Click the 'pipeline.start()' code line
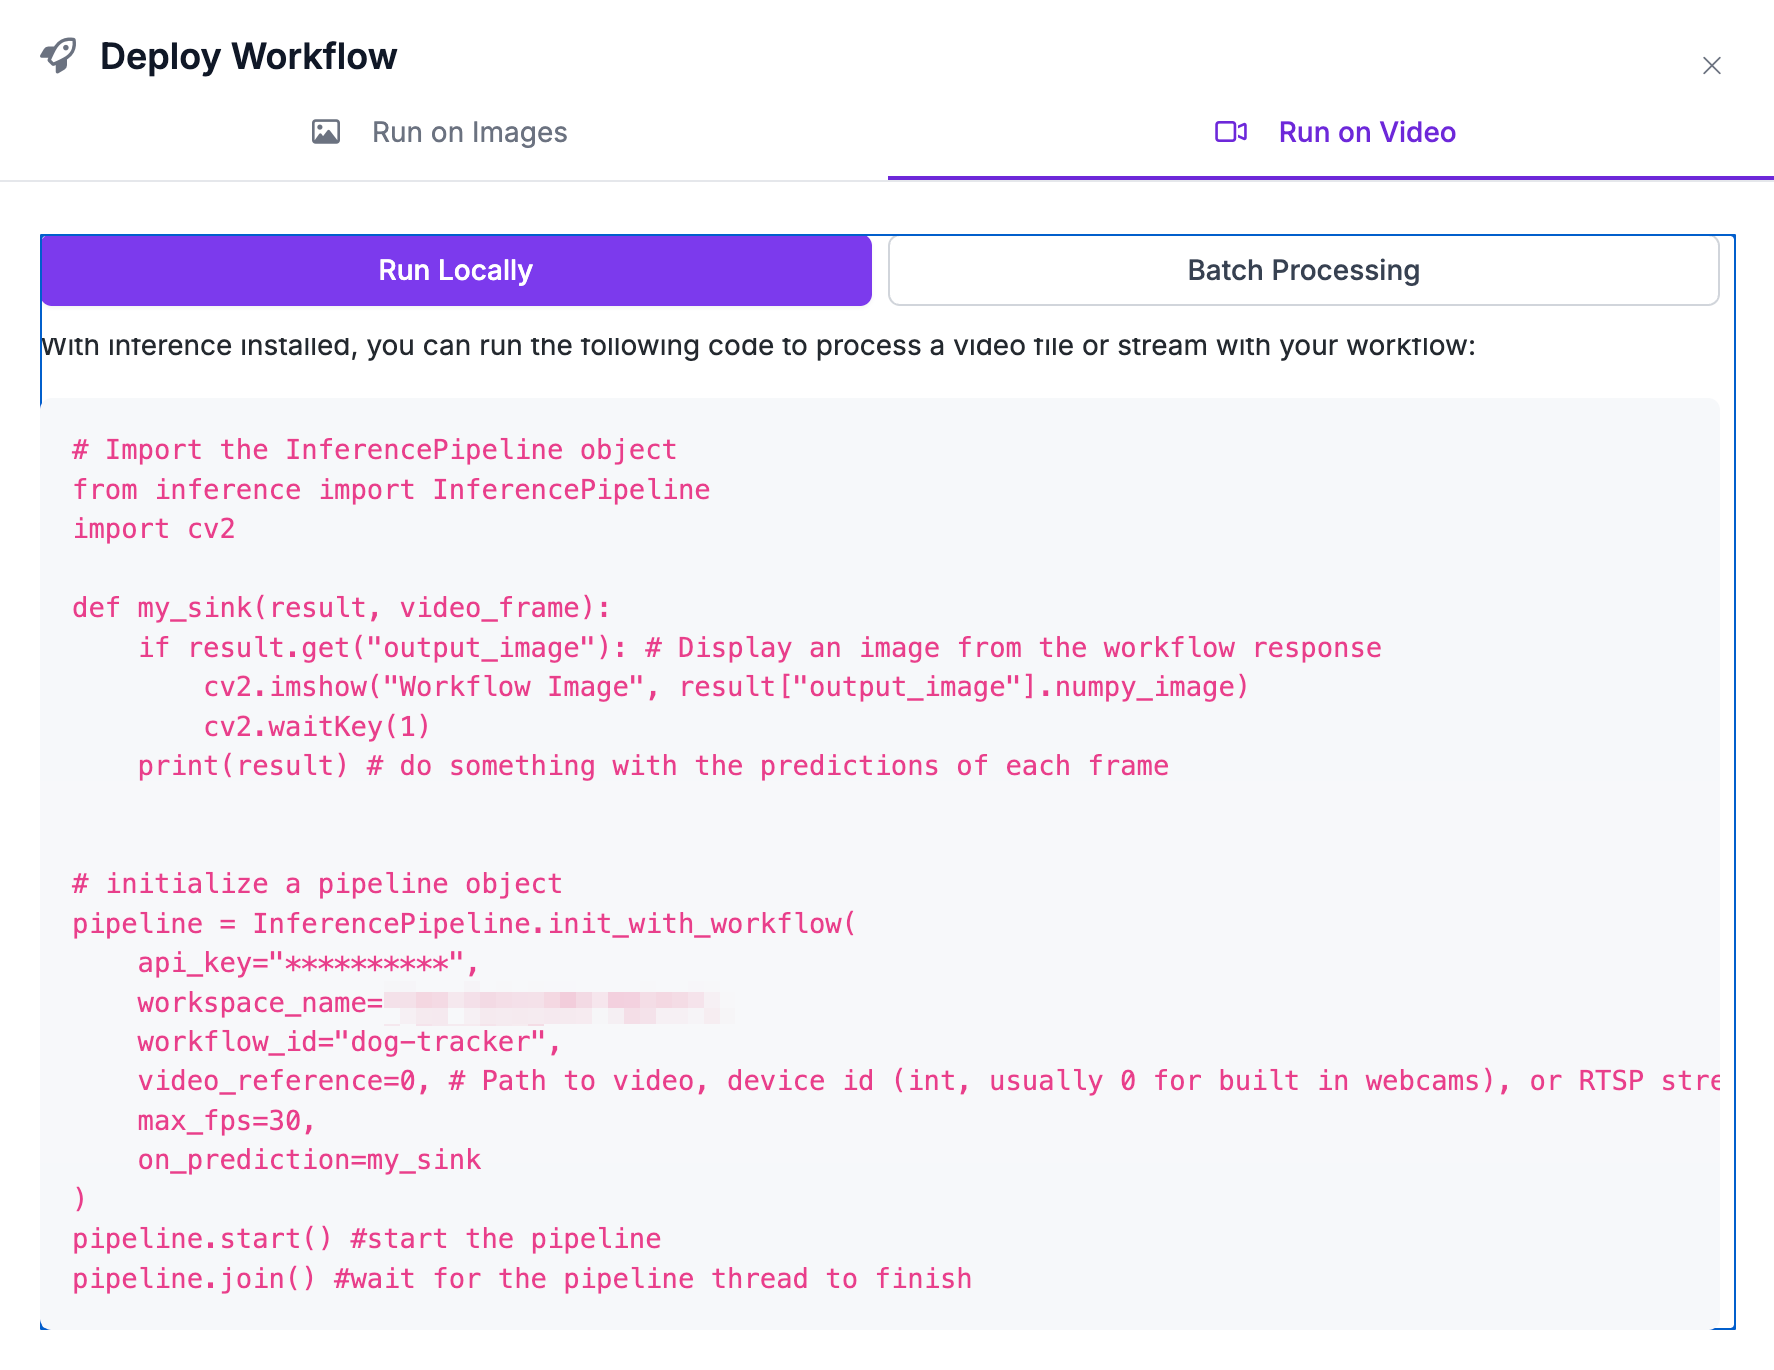 click(x=366, y=1239)
